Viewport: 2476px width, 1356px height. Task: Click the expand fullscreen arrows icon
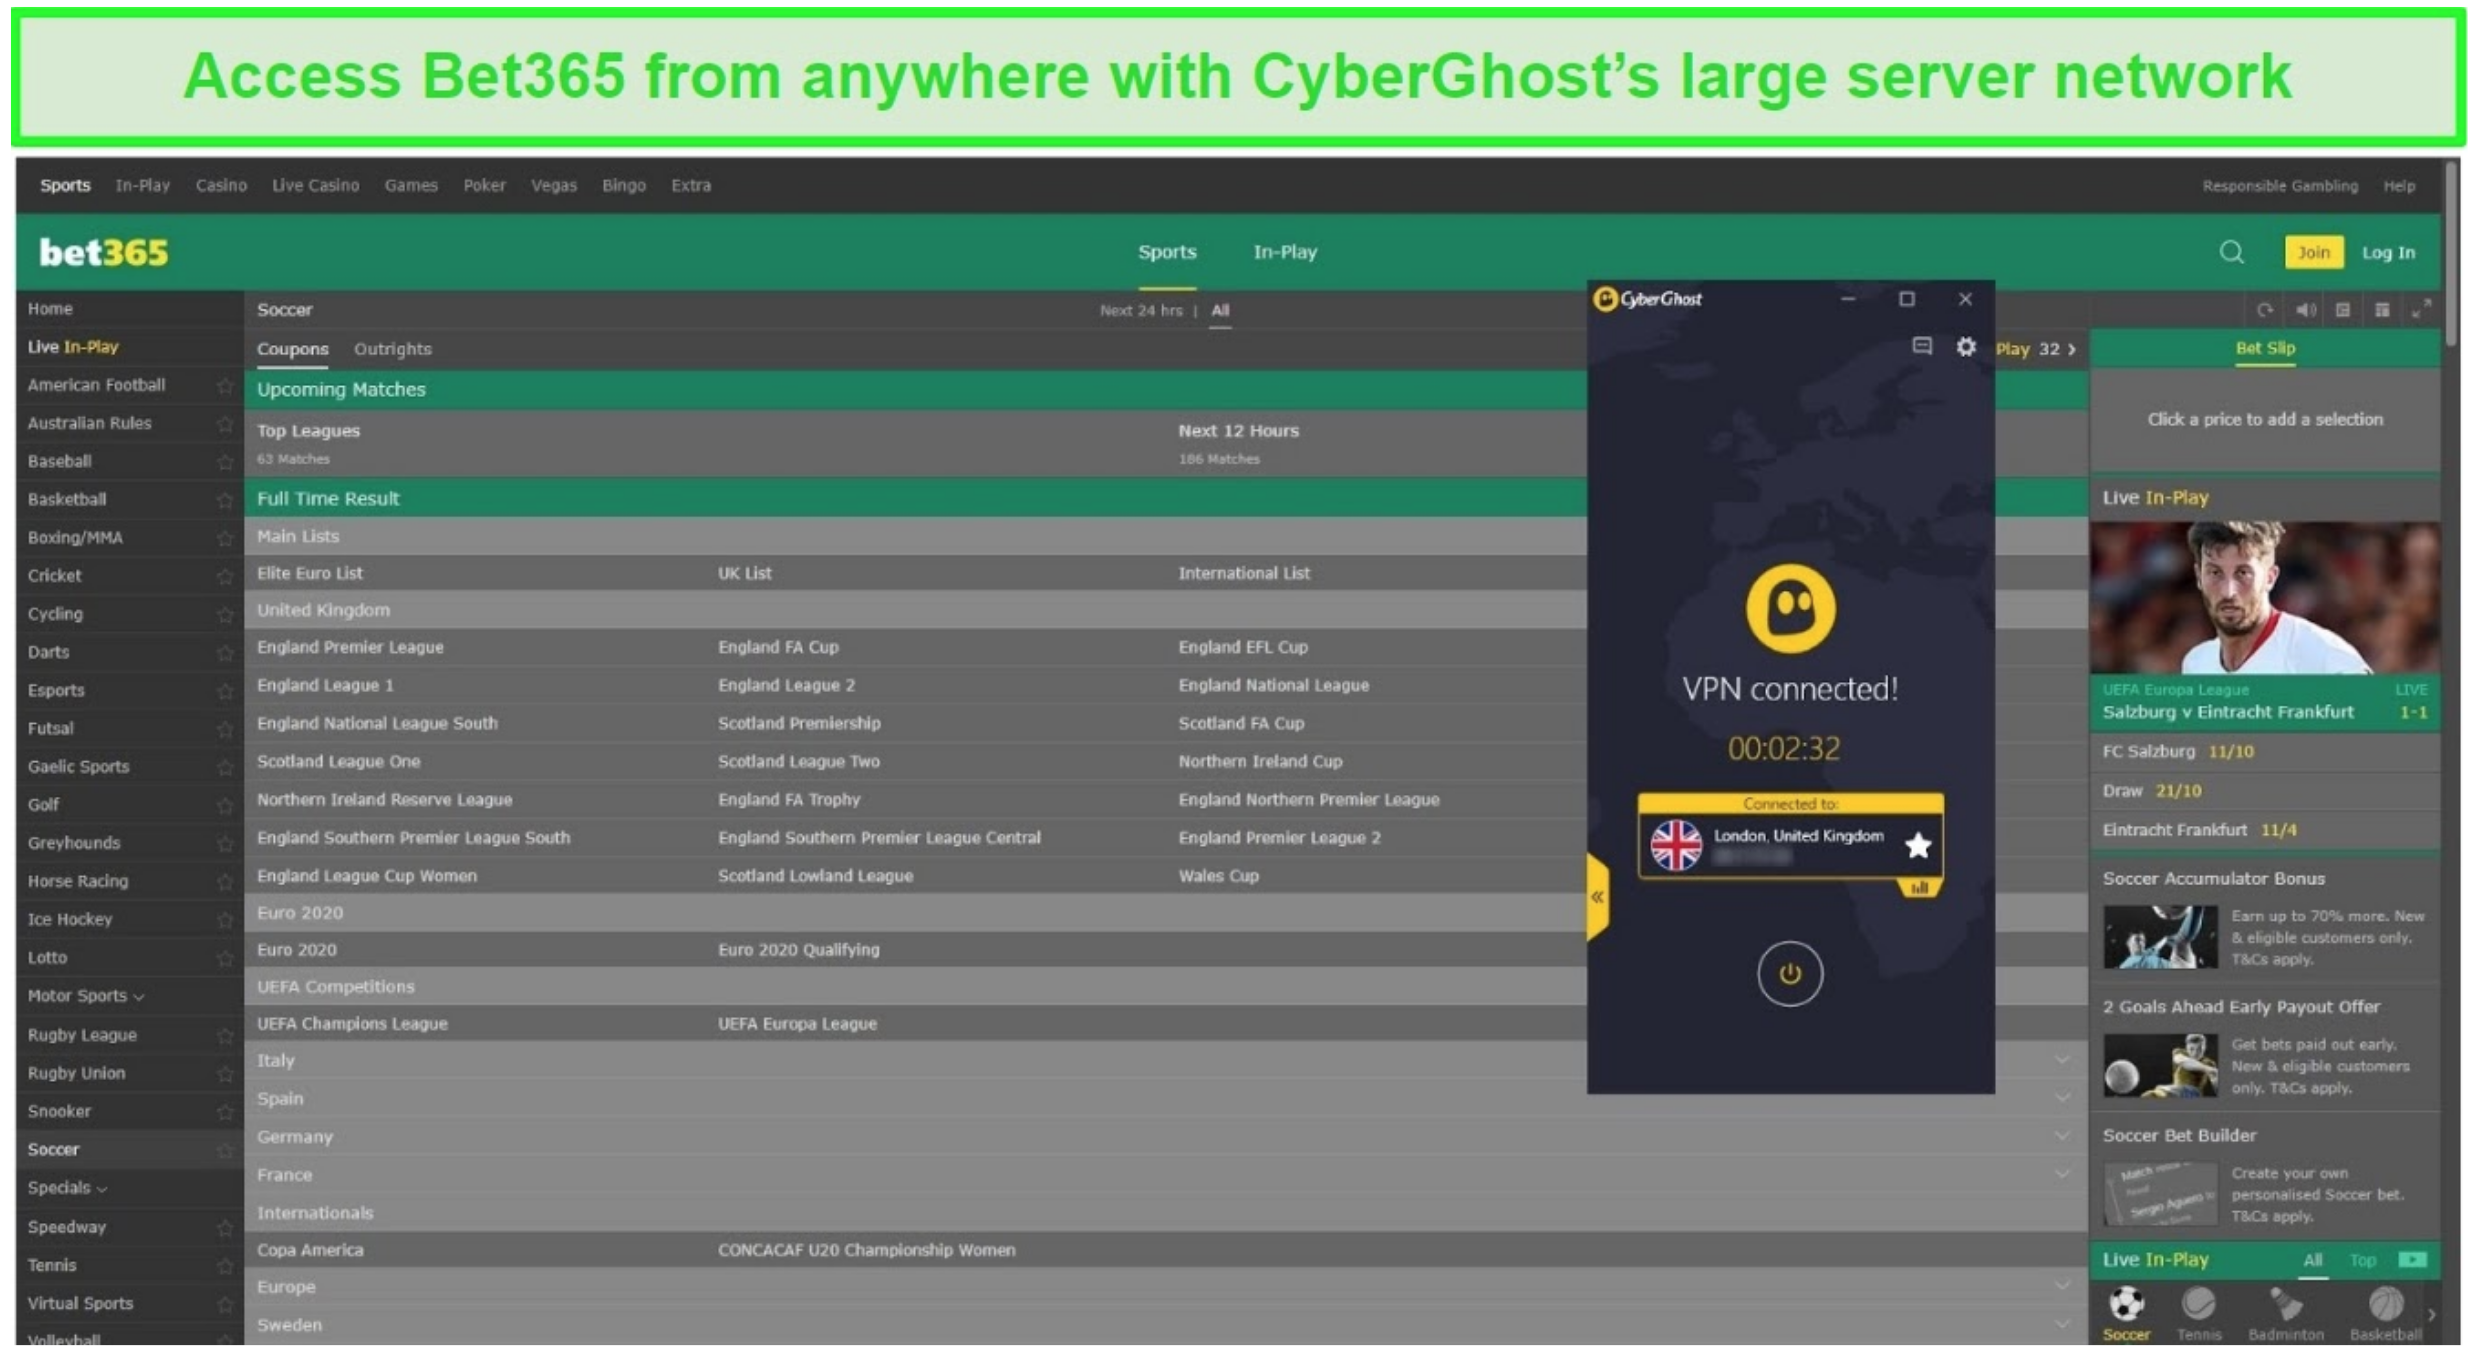(2420, 310)
